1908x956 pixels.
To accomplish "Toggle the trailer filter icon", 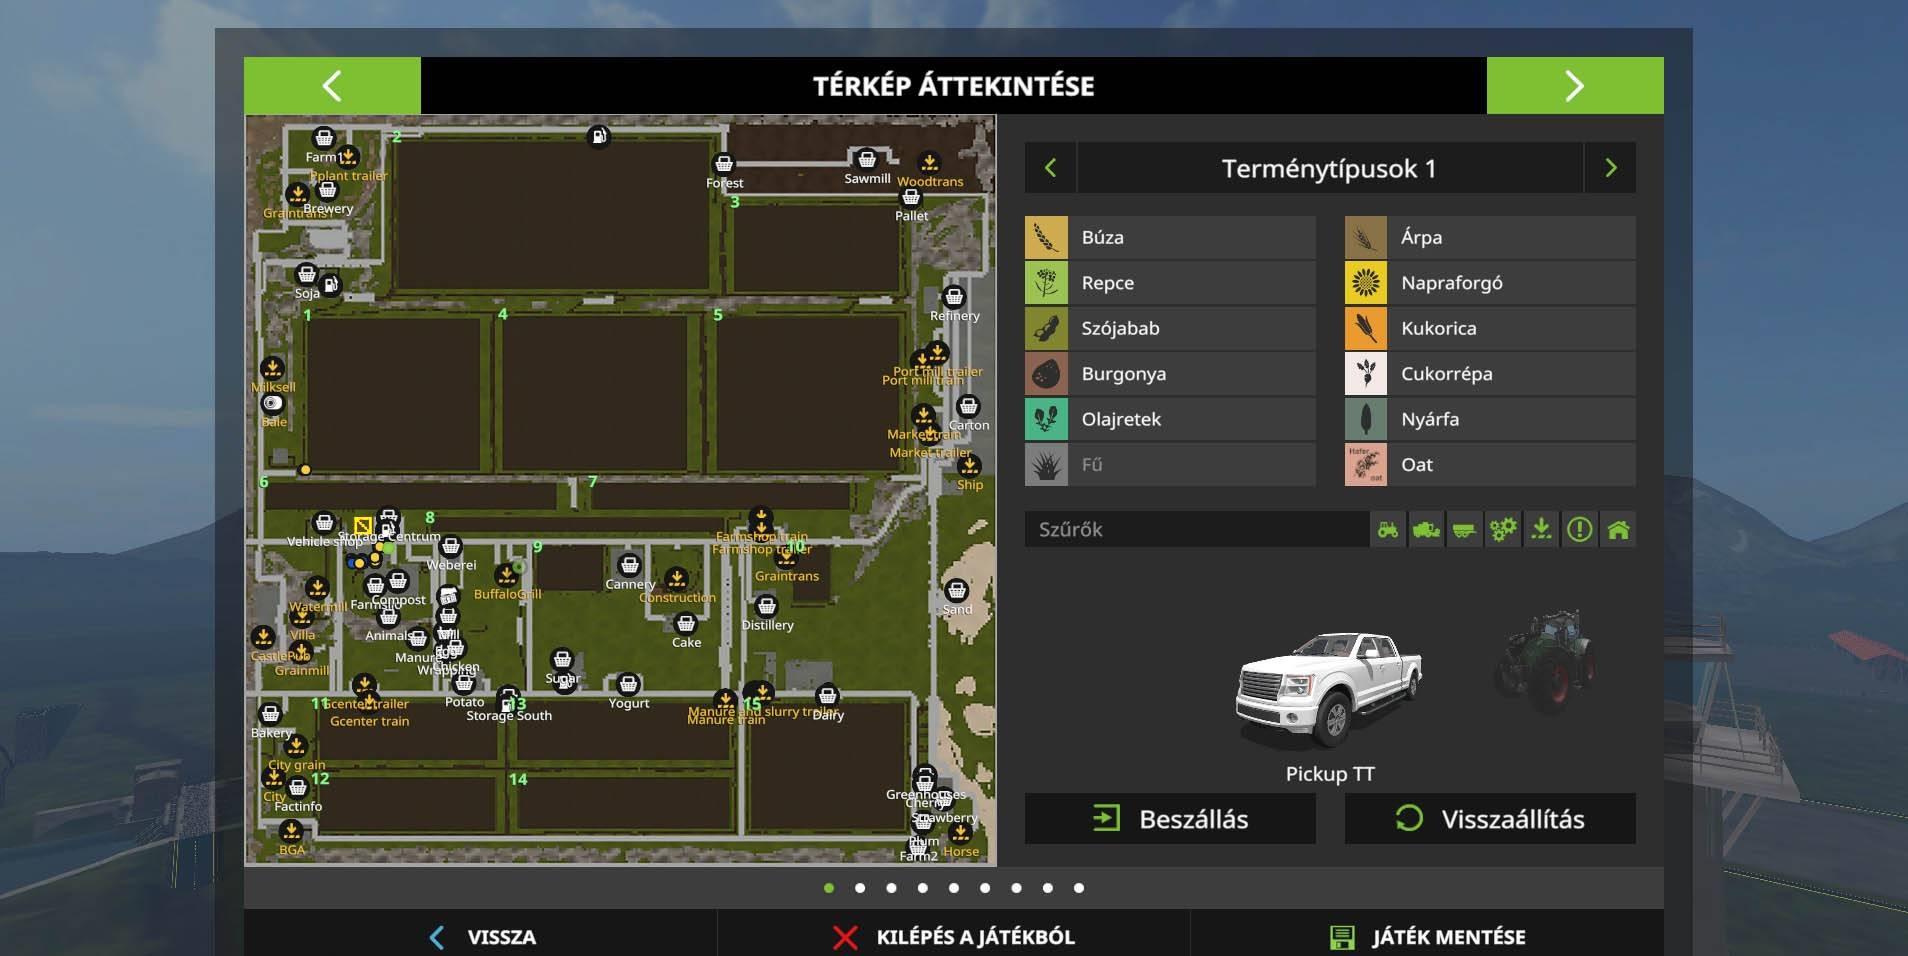I will click(1464, 530).
